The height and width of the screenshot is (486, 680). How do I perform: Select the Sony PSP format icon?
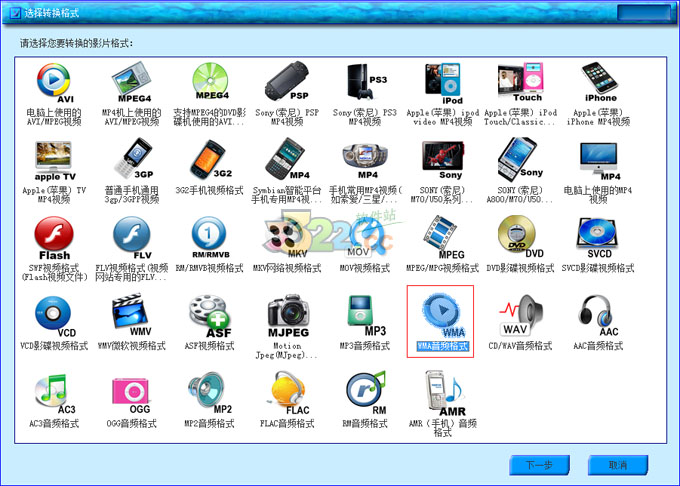point(287,82)
